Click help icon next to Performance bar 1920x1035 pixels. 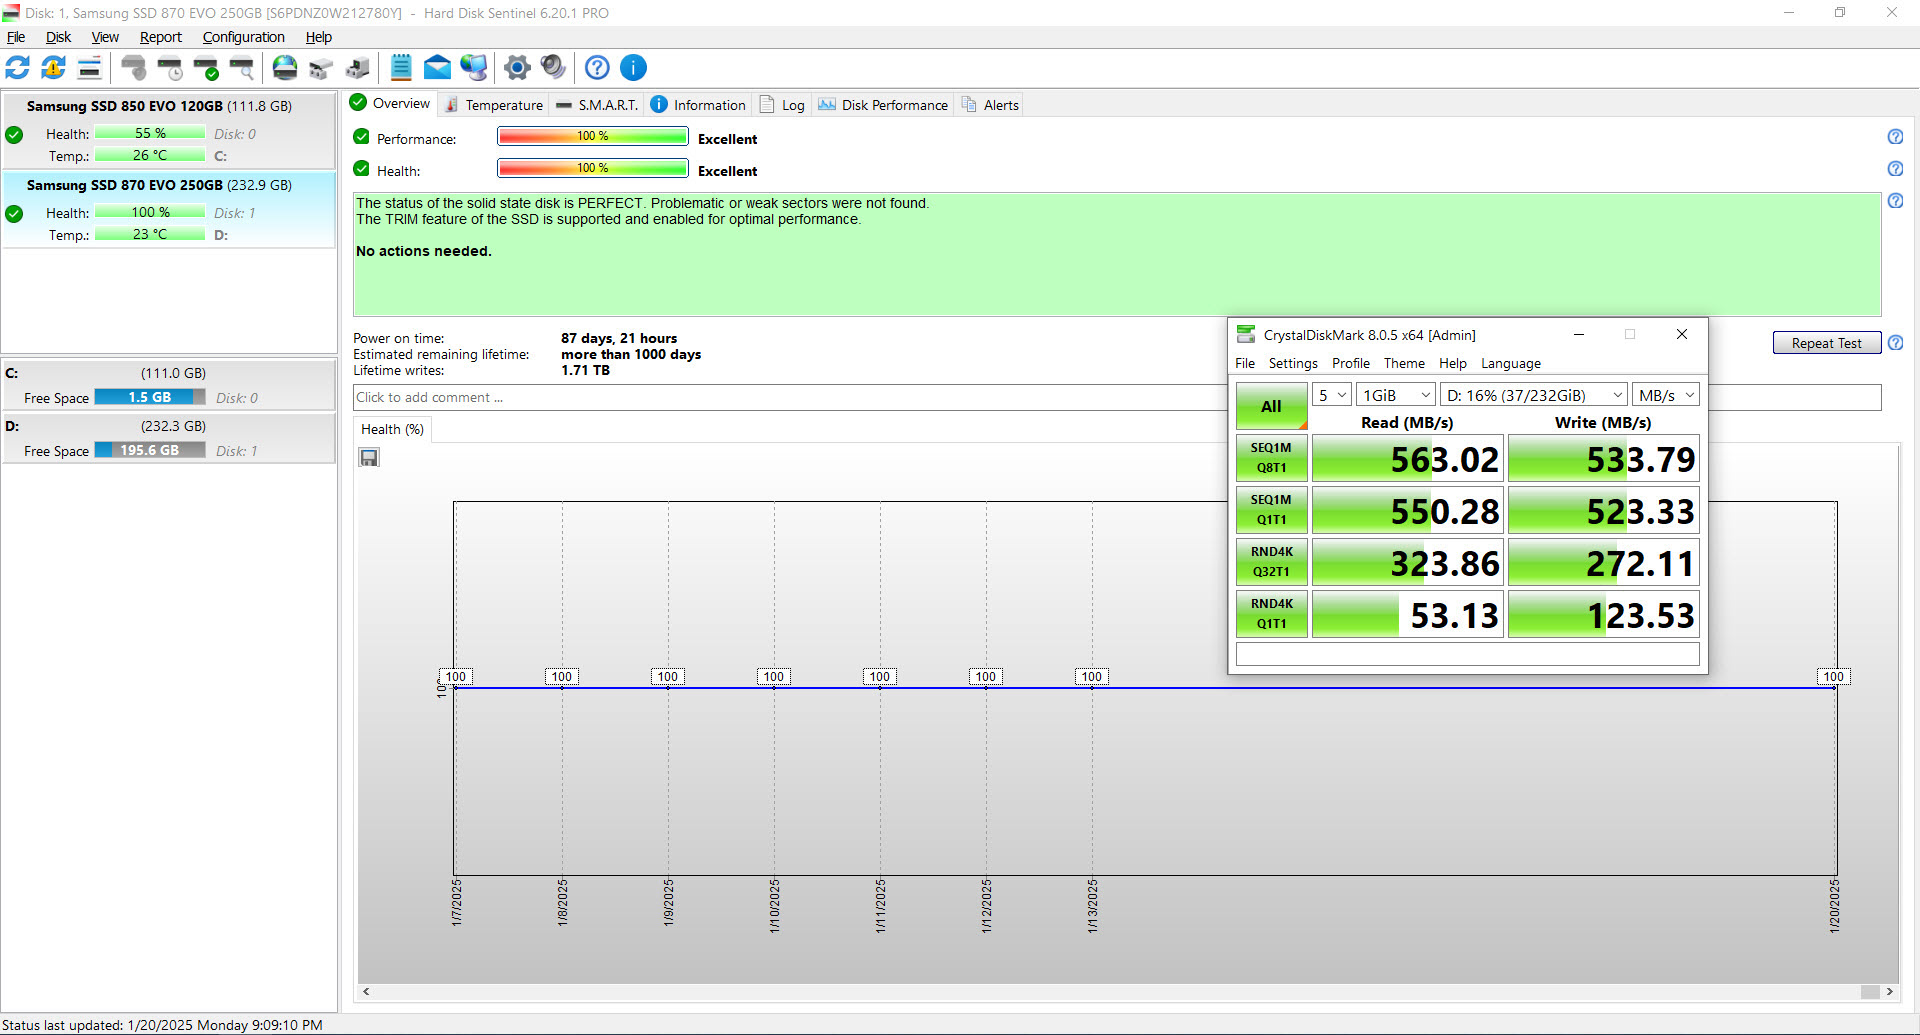click(x=1895, y=137)
